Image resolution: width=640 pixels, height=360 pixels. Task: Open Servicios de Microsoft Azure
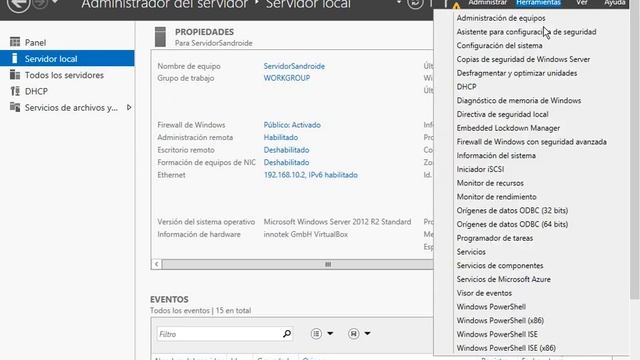click(x=503, y=279)
